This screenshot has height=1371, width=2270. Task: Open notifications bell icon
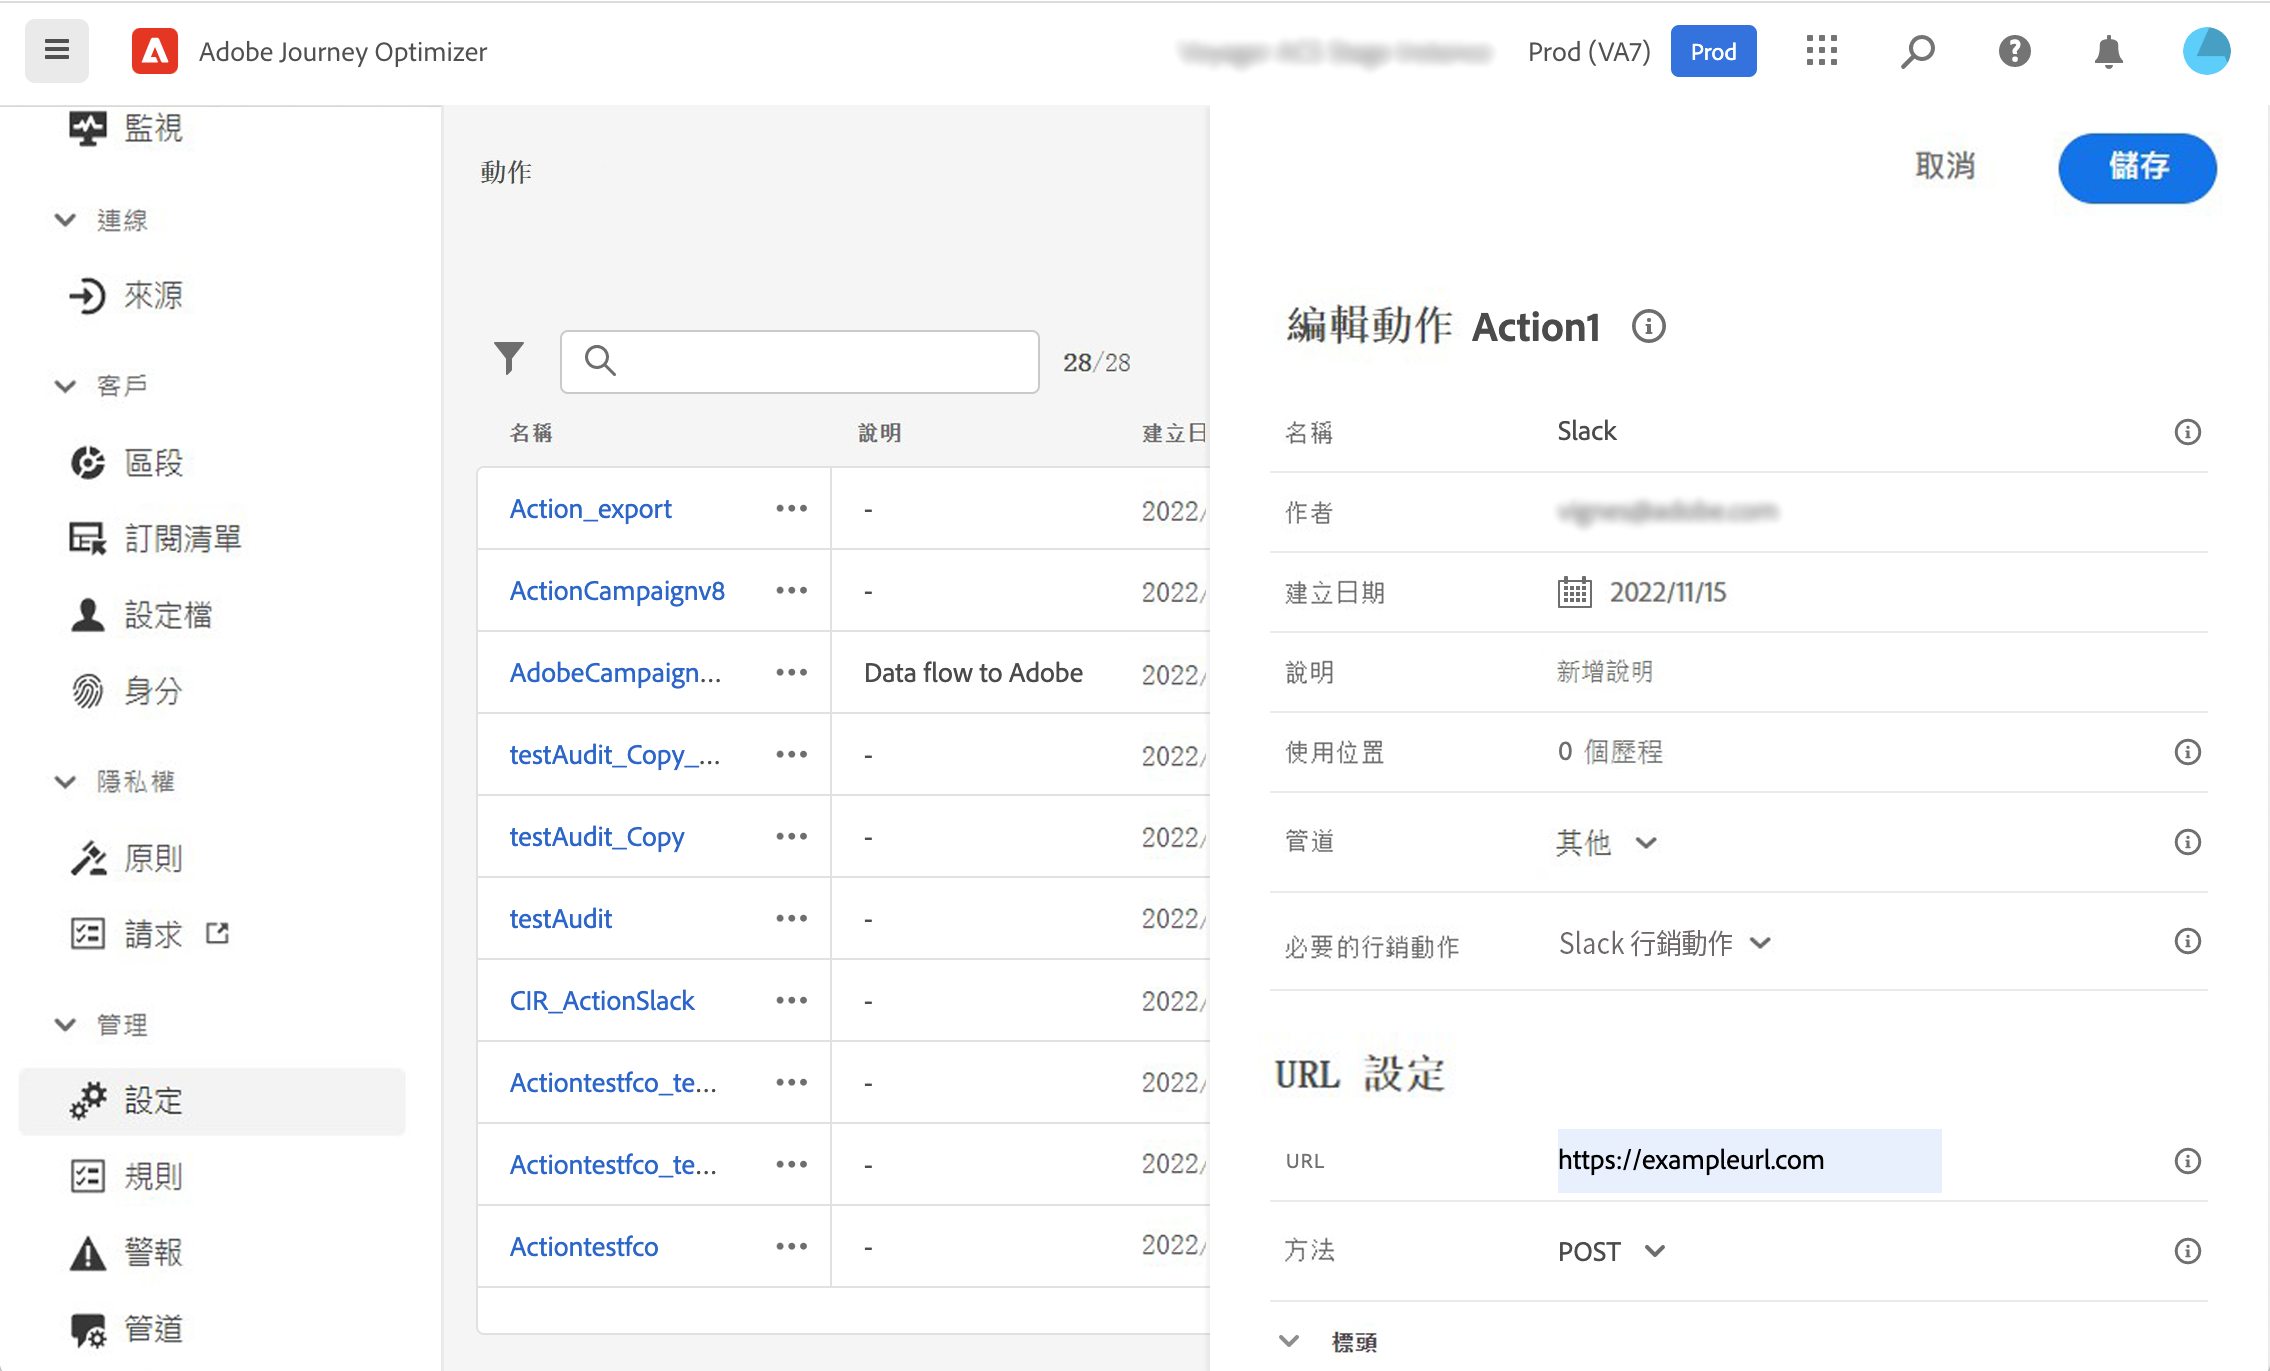coord(2108,51)
